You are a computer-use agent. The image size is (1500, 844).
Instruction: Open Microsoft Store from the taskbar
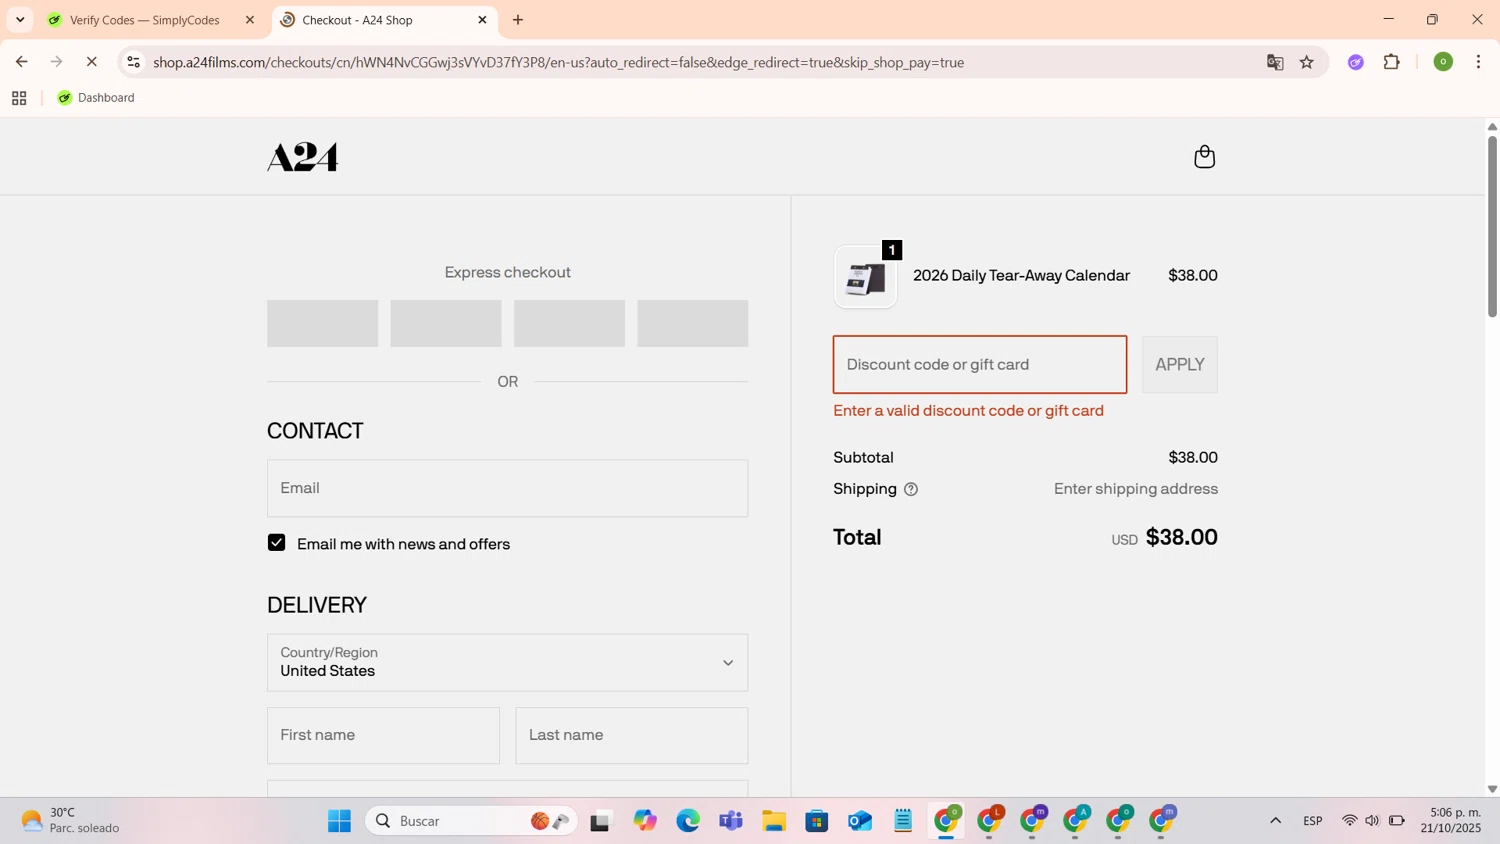click(x=817, y=821)
